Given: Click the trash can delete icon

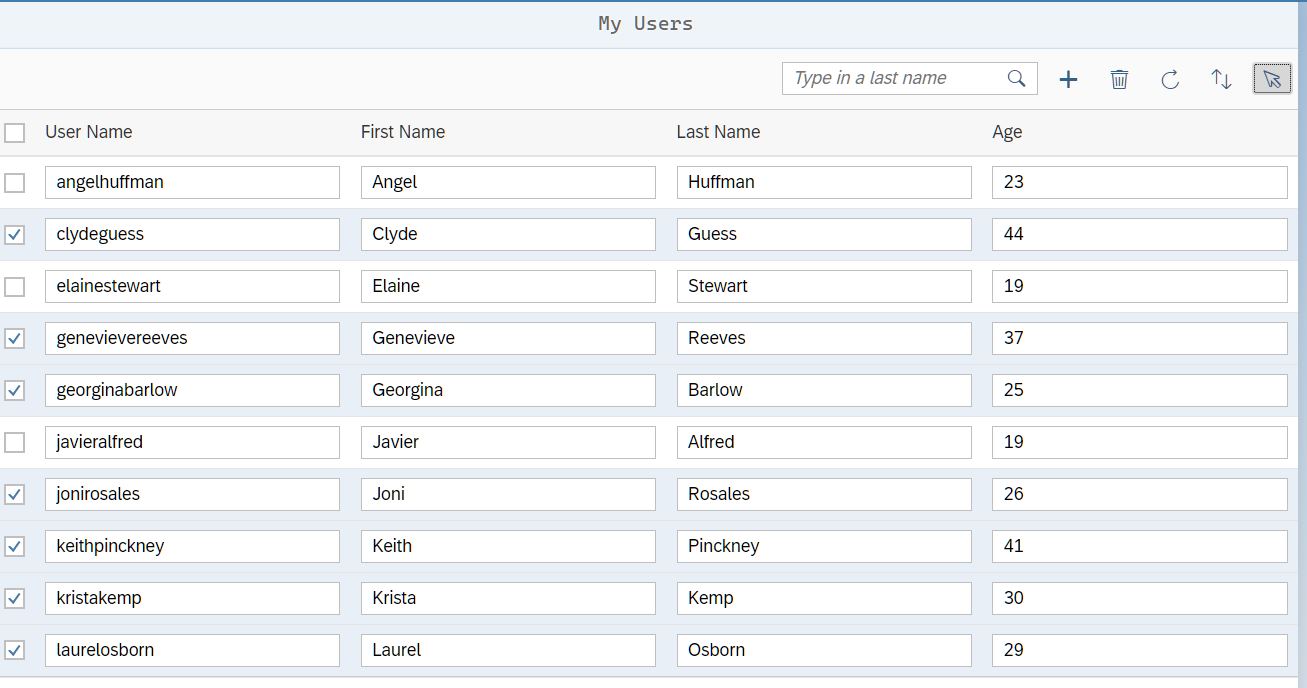Looking at the screenshot, I should (1119, 79).
